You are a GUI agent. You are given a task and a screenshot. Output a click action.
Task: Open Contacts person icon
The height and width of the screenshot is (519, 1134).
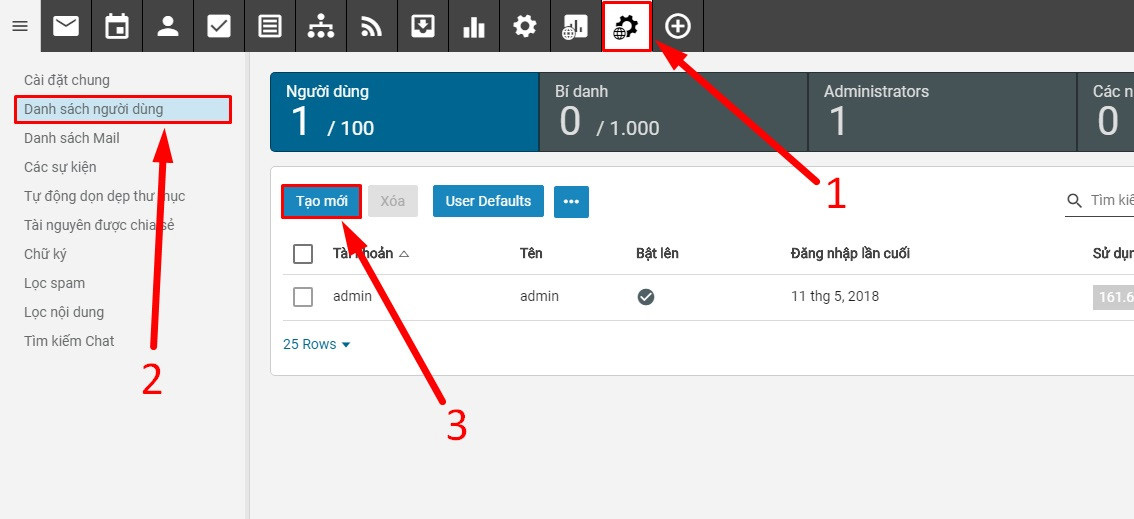[x=168, y=26]
